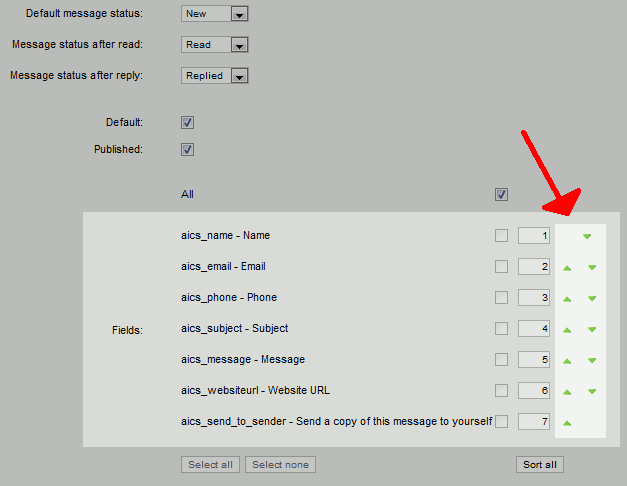
Task: Edit order number for aics_subject
Action: point(534,328)
